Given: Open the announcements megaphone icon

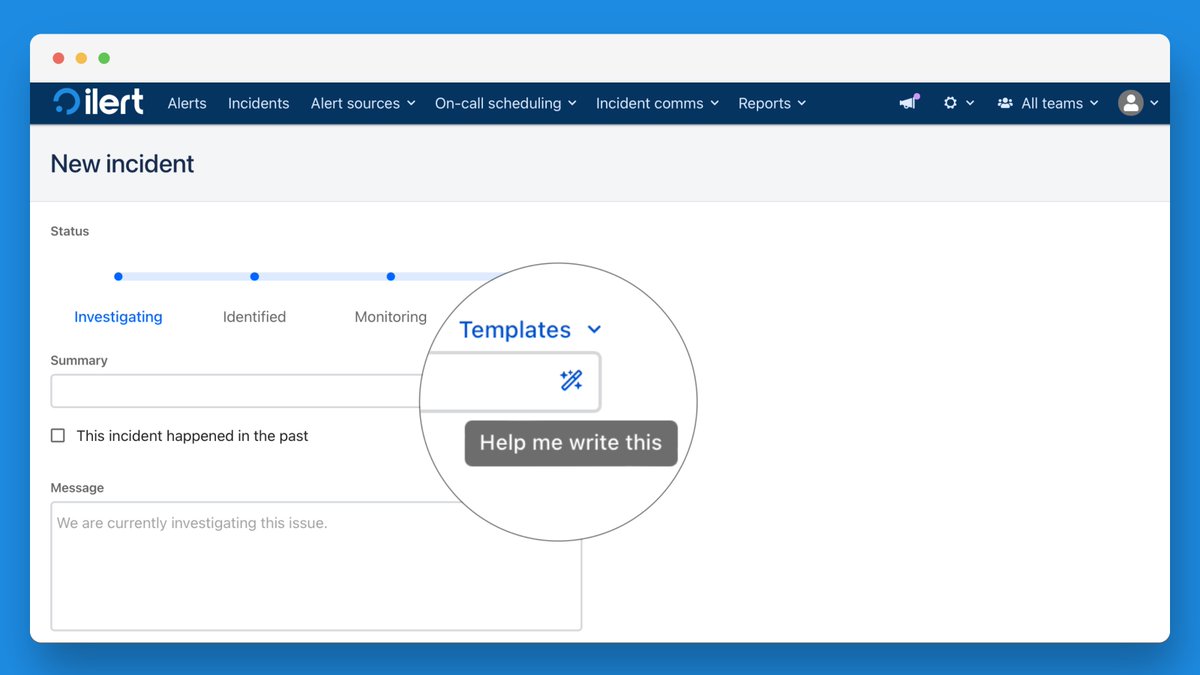Looking at the screenshot, I should (909, 102).
